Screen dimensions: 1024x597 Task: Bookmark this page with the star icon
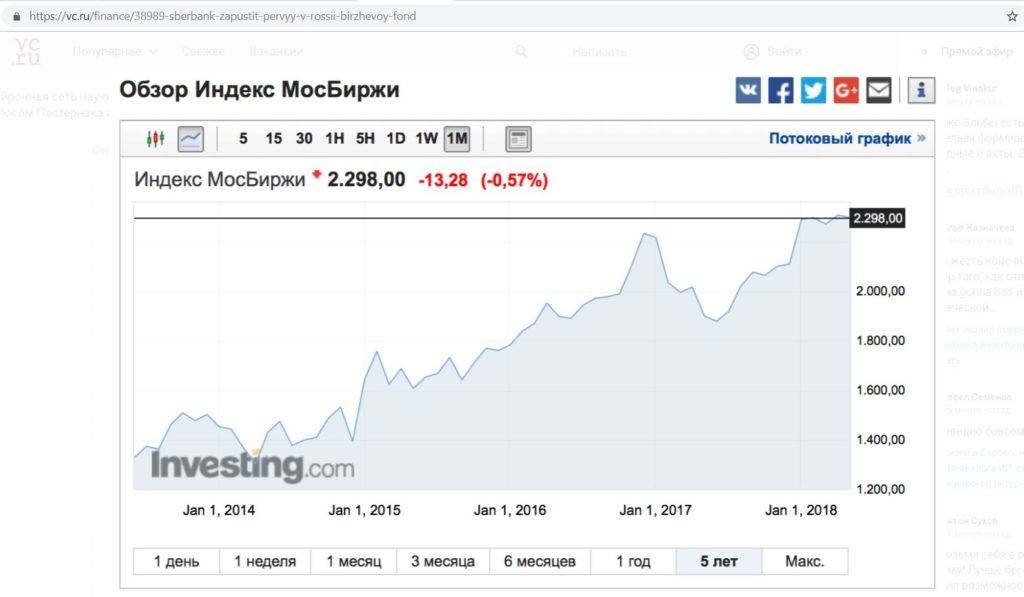(1011, 16)
